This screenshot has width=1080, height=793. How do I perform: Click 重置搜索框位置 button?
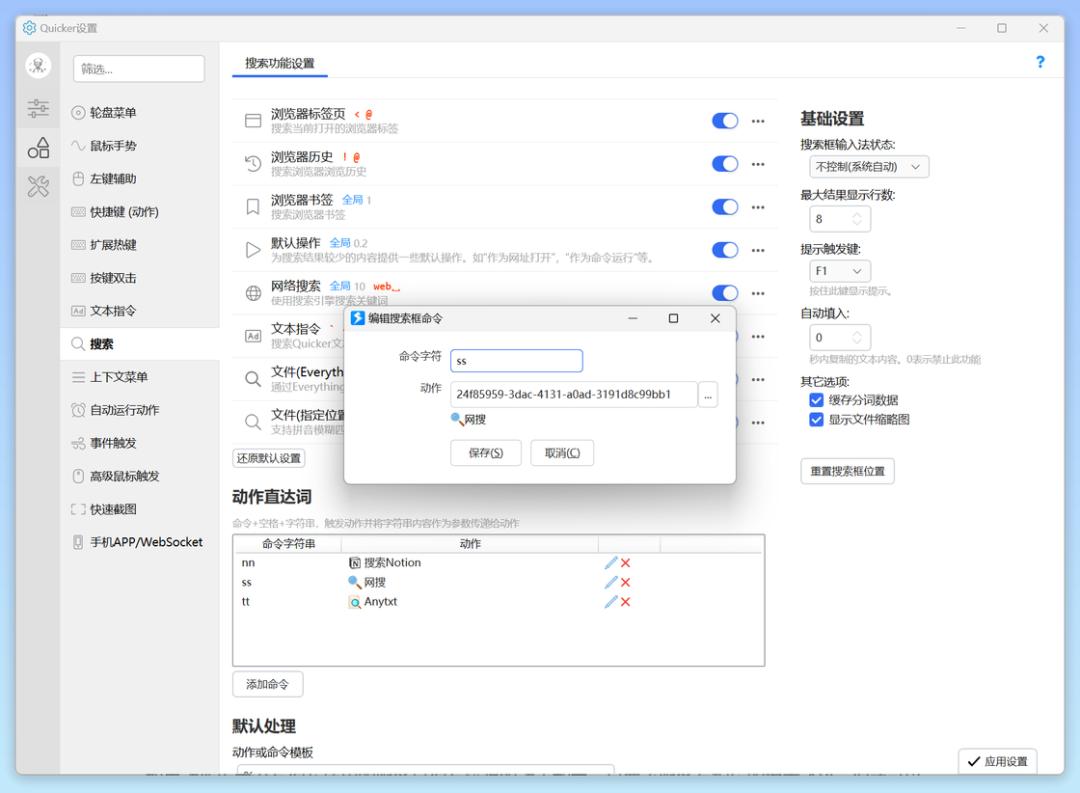[x=847, y=471]
